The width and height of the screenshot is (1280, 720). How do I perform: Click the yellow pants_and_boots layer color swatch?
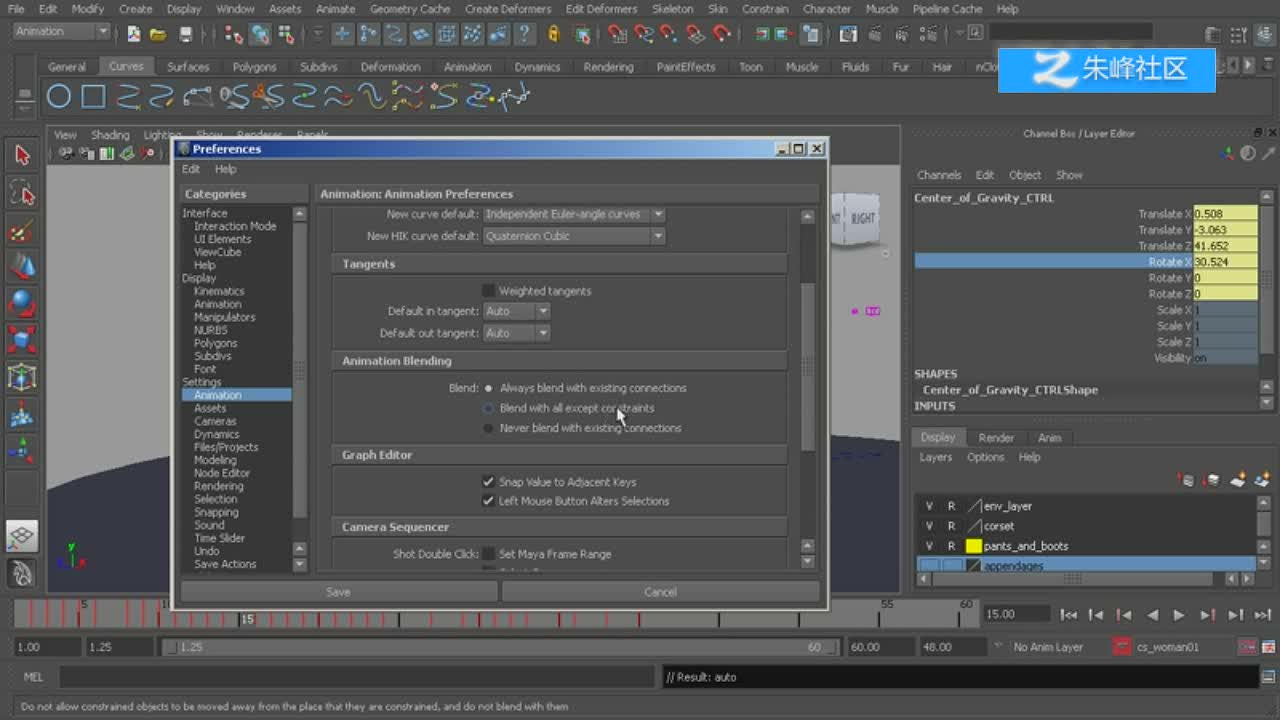pyautogui.click(x=973, y=546)
